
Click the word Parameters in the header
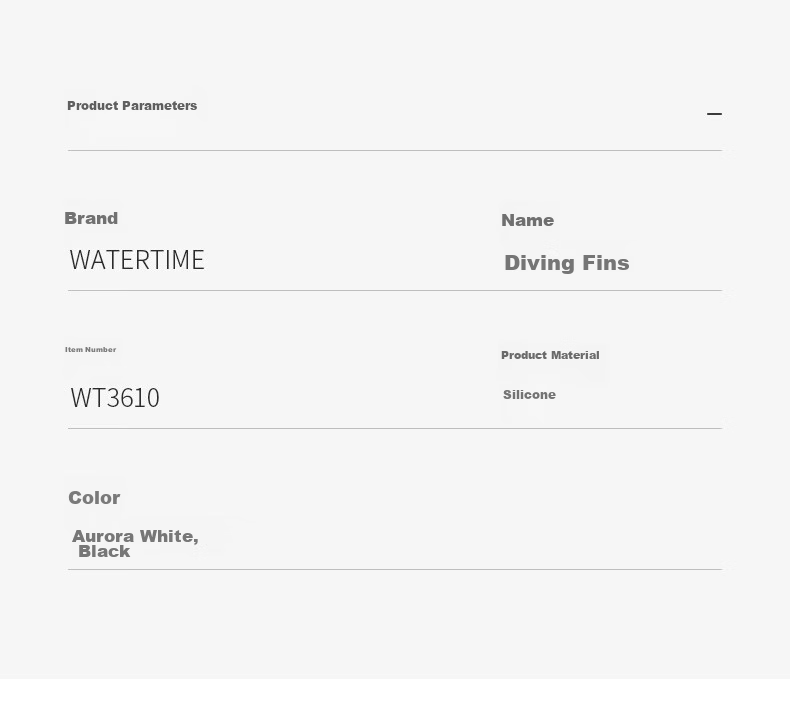coord(160,106)
